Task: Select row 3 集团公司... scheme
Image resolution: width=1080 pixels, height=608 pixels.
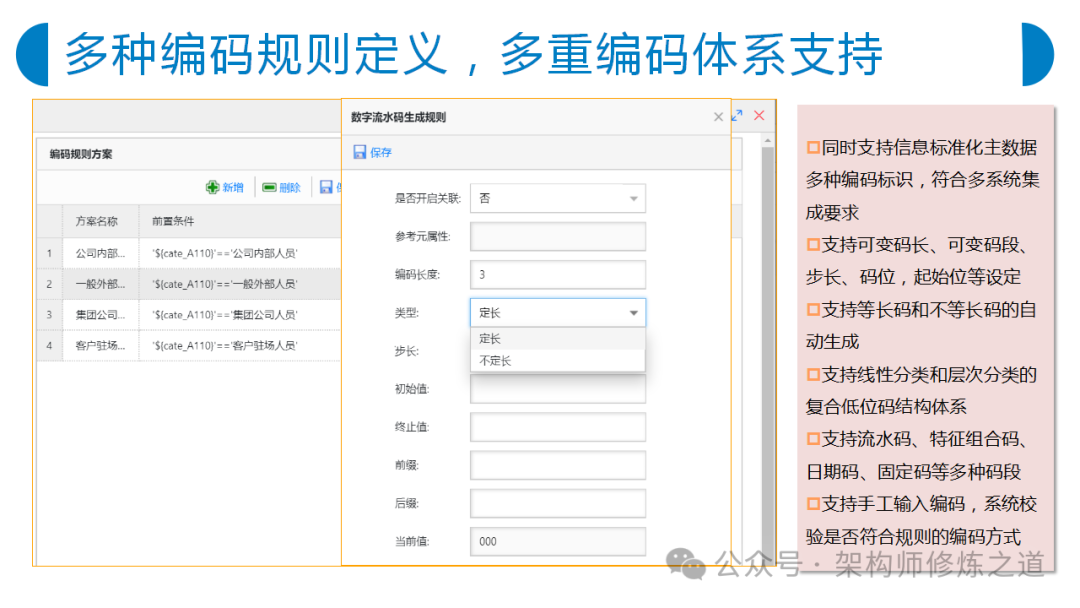Action: click(101, 315)
